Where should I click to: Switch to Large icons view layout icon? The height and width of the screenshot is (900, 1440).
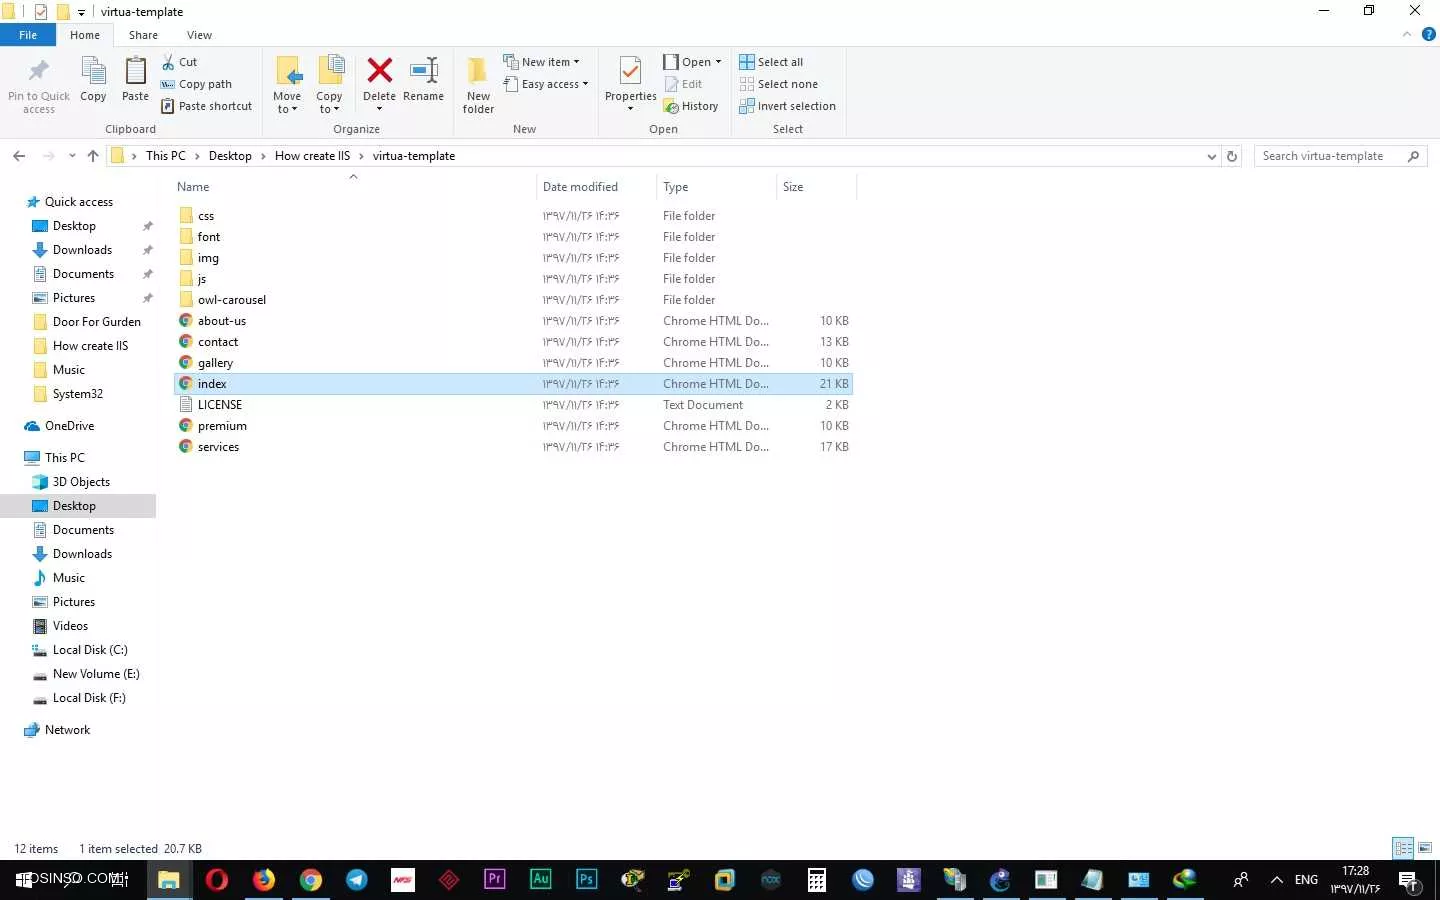point(1425,848)
